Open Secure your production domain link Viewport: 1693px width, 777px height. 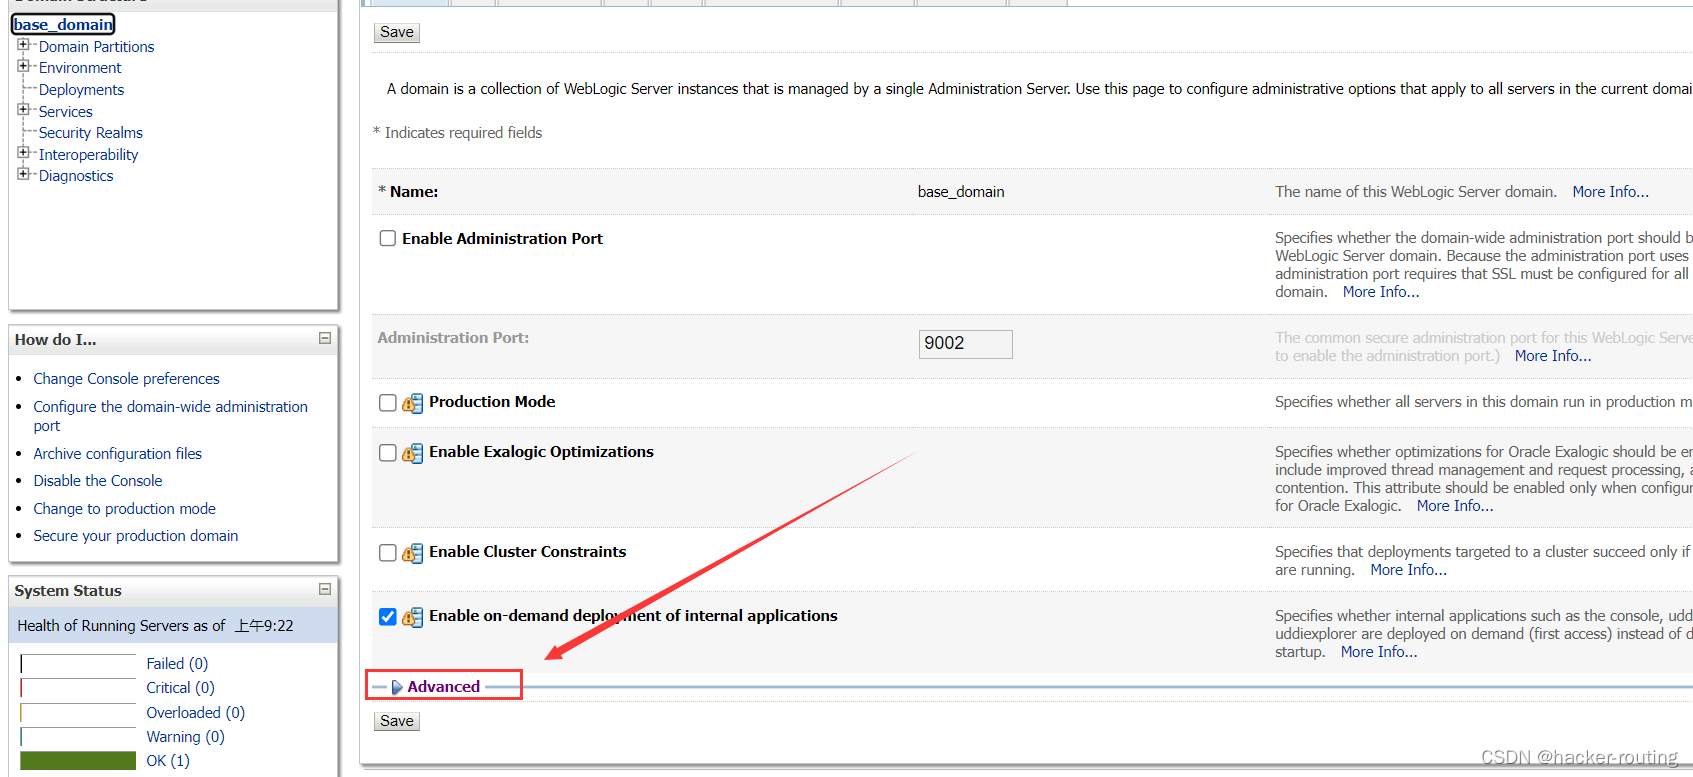[135, 536]
